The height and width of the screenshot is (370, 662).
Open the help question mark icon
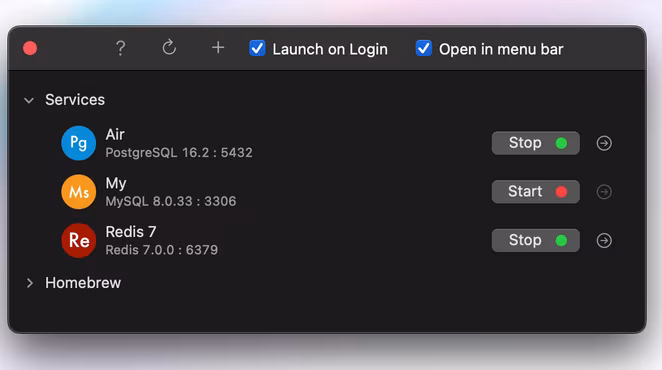[x=120, y=48]
